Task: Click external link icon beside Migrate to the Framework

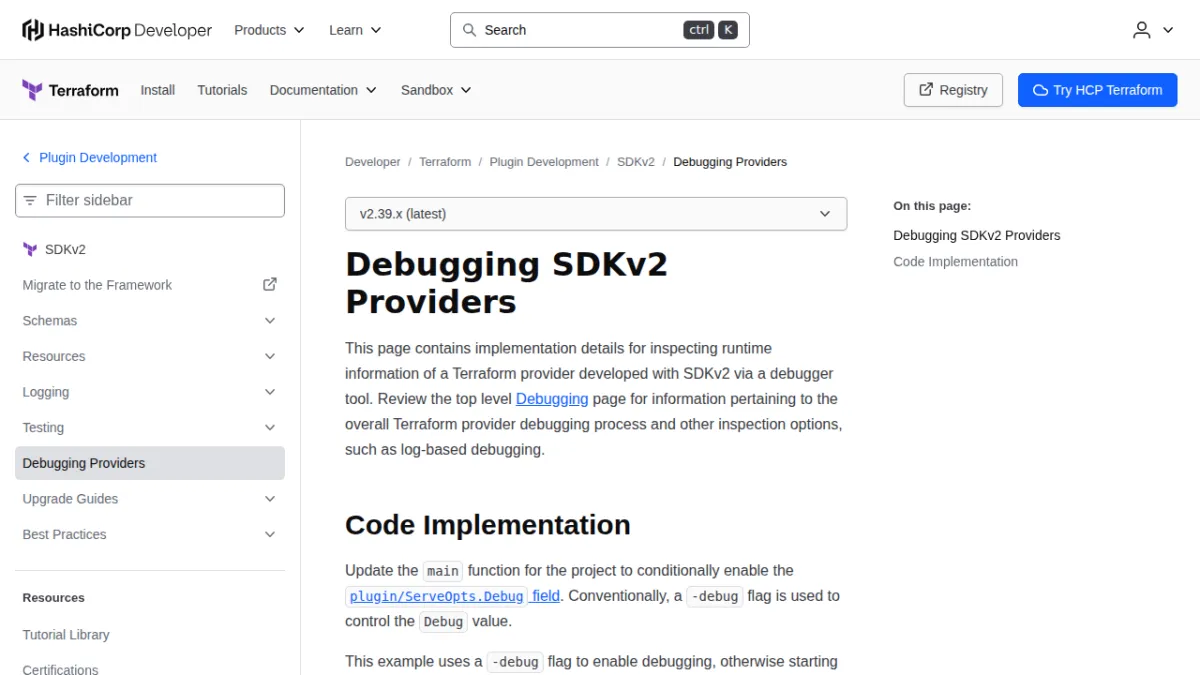Action: pyautogui.click(x=270, y=285)
